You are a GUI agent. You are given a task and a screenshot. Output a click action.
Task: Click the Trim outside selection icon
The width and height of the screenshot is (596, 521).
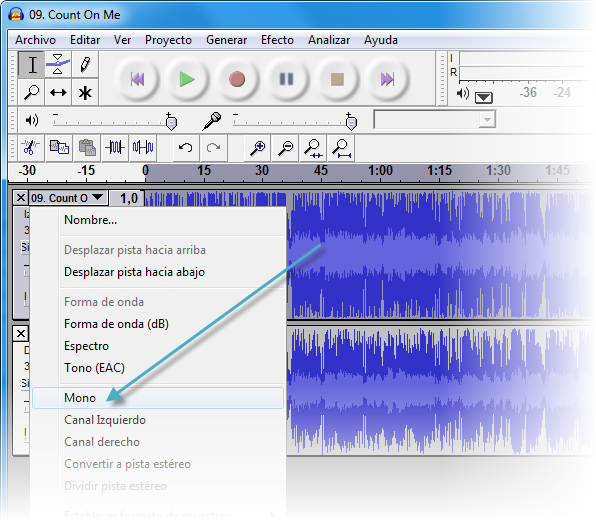(x=115, y=147)
